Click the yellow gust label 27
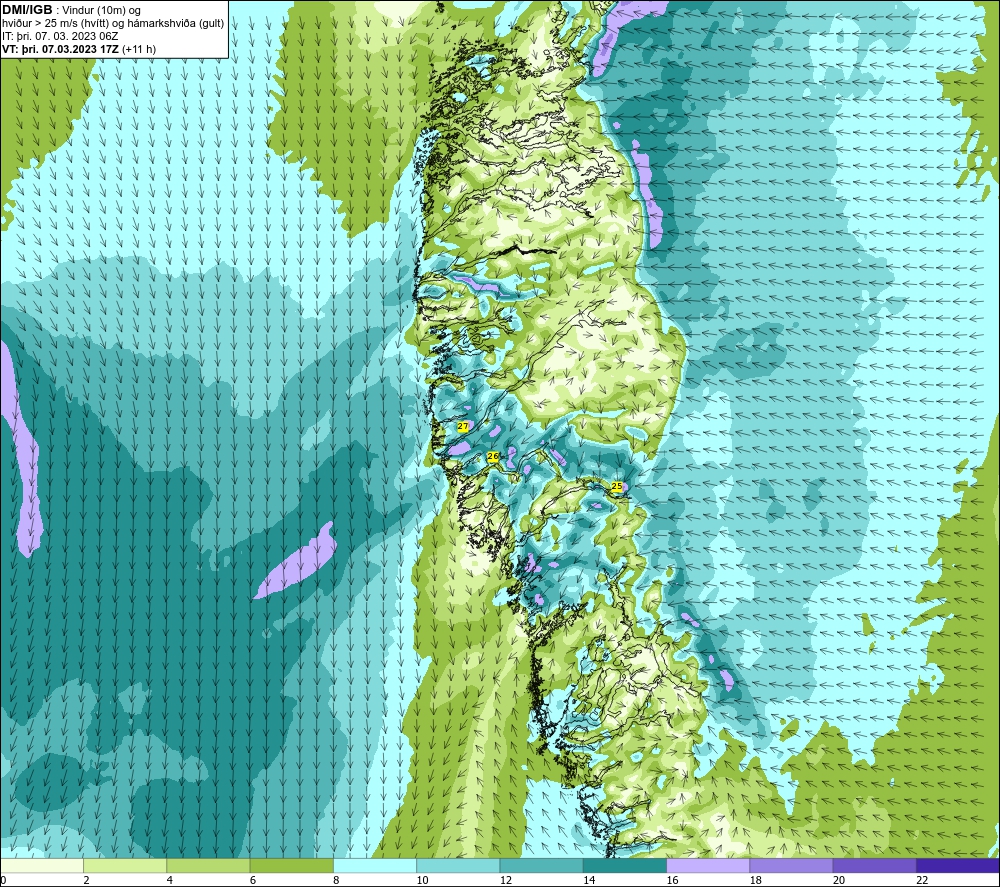The image size is (1000, 887). pos(463,426)
